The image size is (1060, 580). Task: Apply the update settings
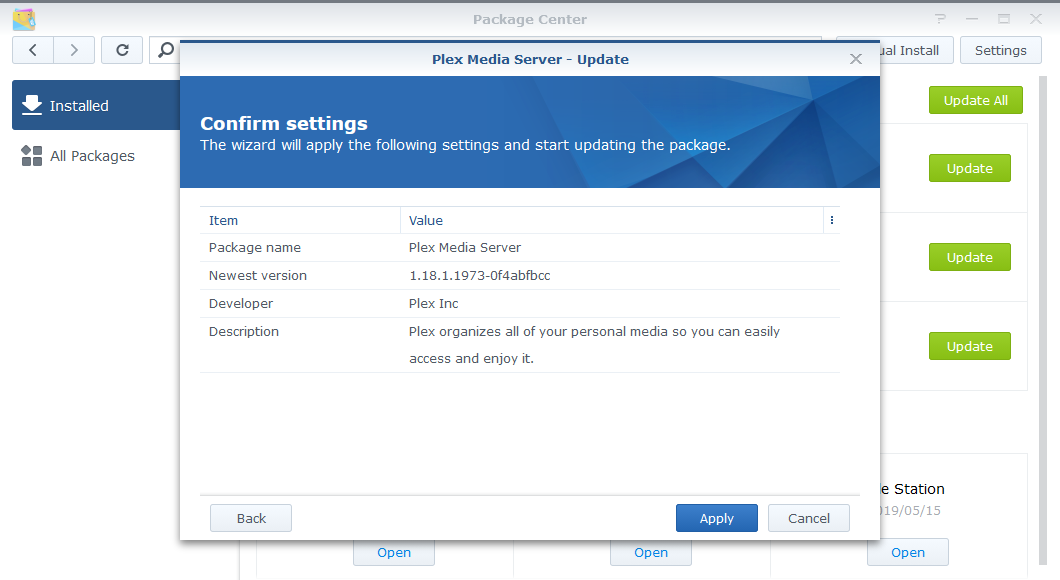coord(717,518)
